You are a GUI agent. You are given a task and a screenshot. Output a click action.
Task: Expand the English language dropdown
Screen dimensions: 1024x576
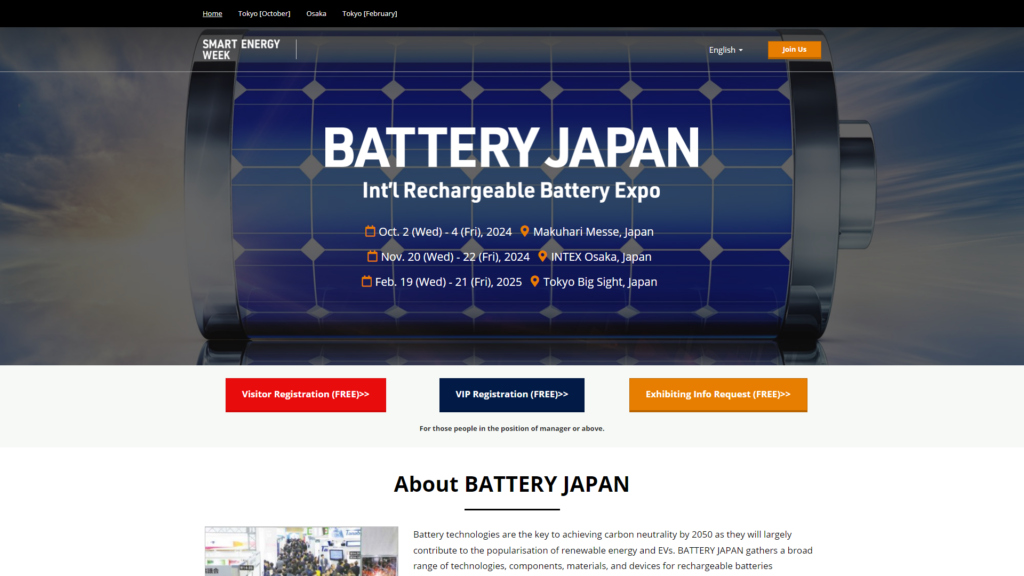(726, 50)
